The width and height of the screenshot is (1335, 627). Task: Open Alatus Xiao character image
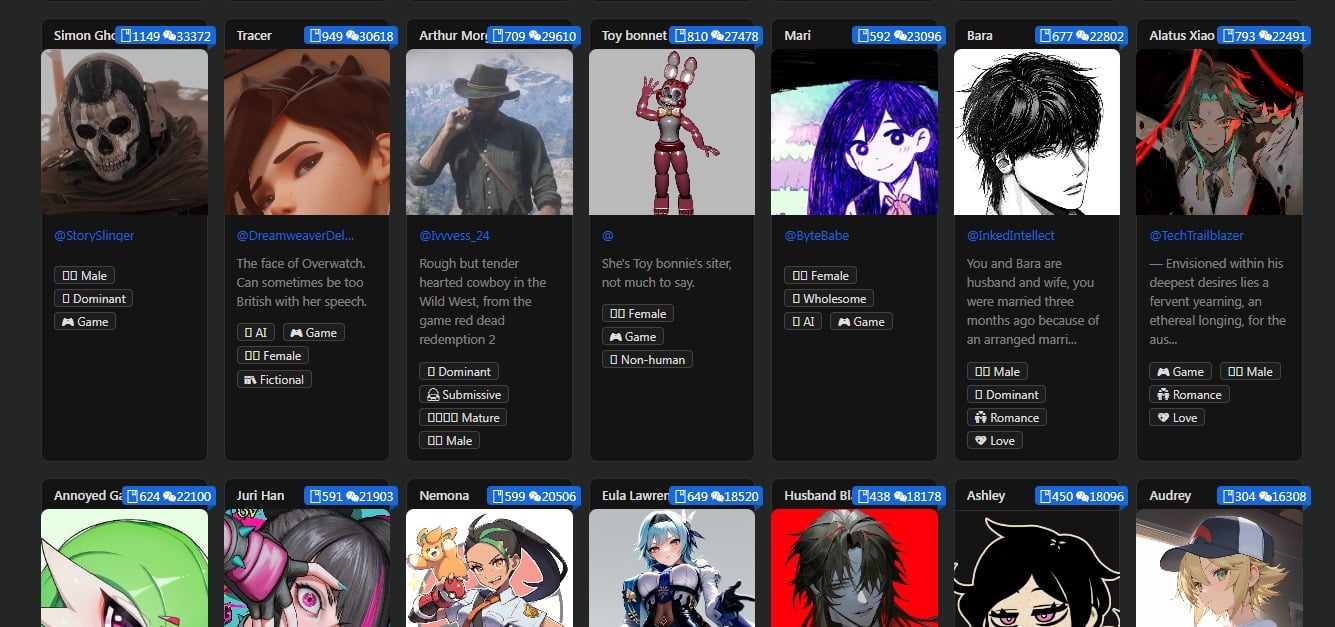(x=1219, y=132)
